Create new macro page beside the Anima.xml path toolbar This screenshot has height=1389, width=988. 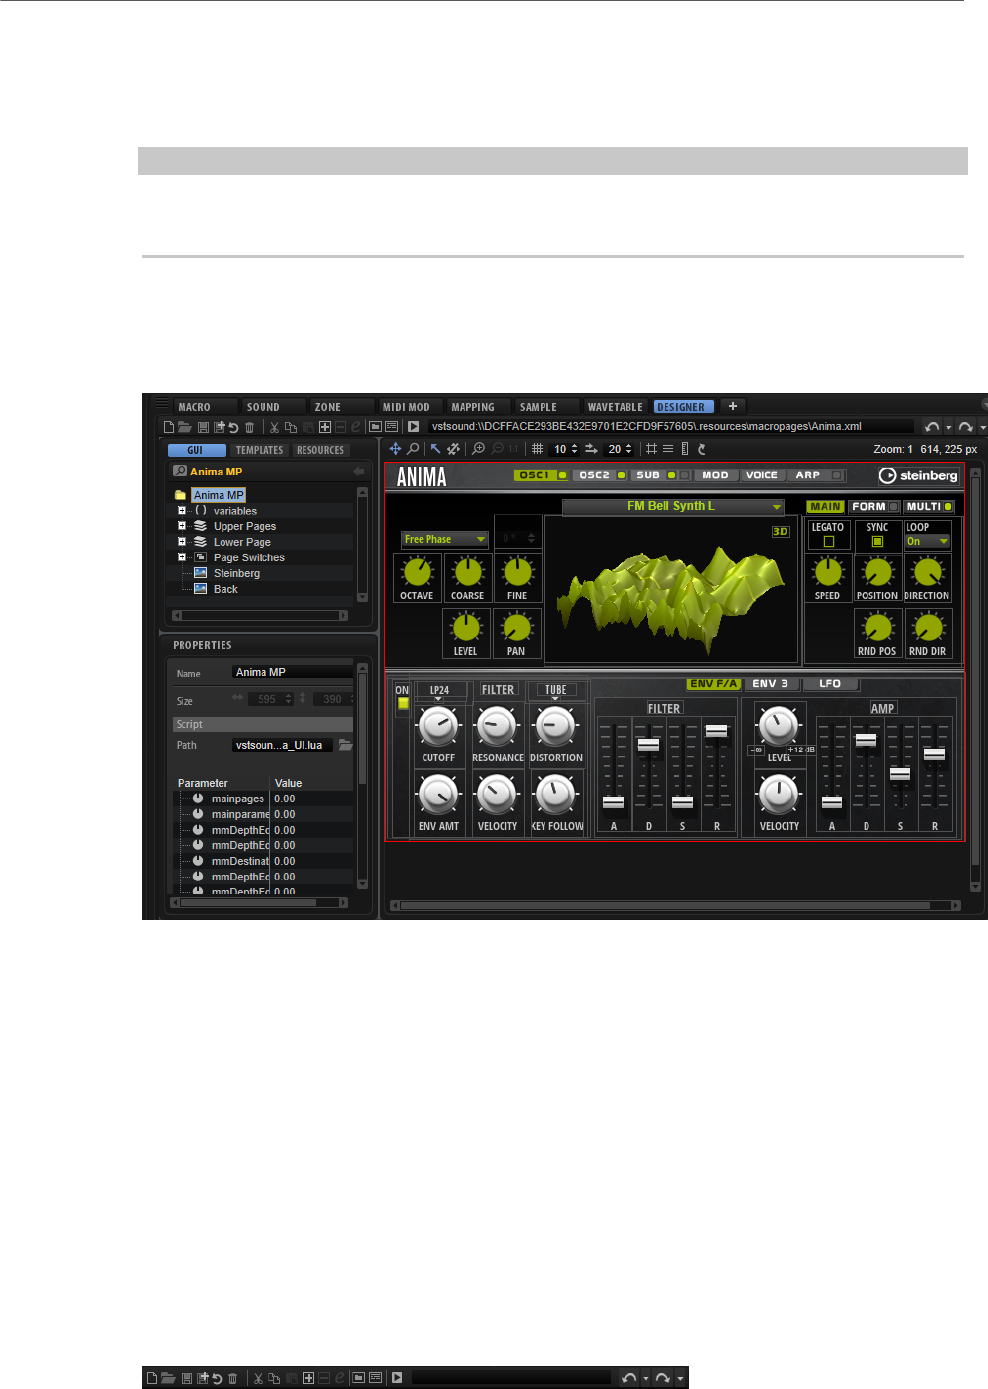(x=169, y=427)
